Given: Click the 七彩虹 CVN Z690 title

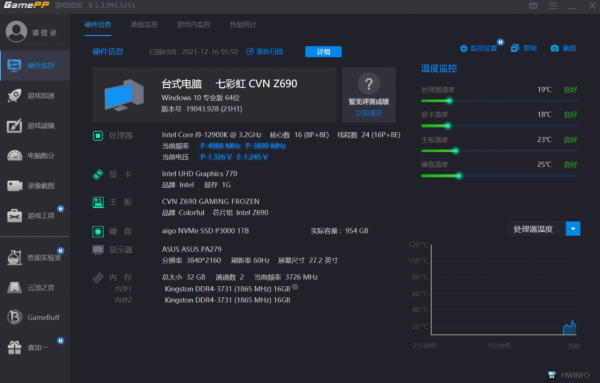Looking at the screenshot, I should pos(256,83).
